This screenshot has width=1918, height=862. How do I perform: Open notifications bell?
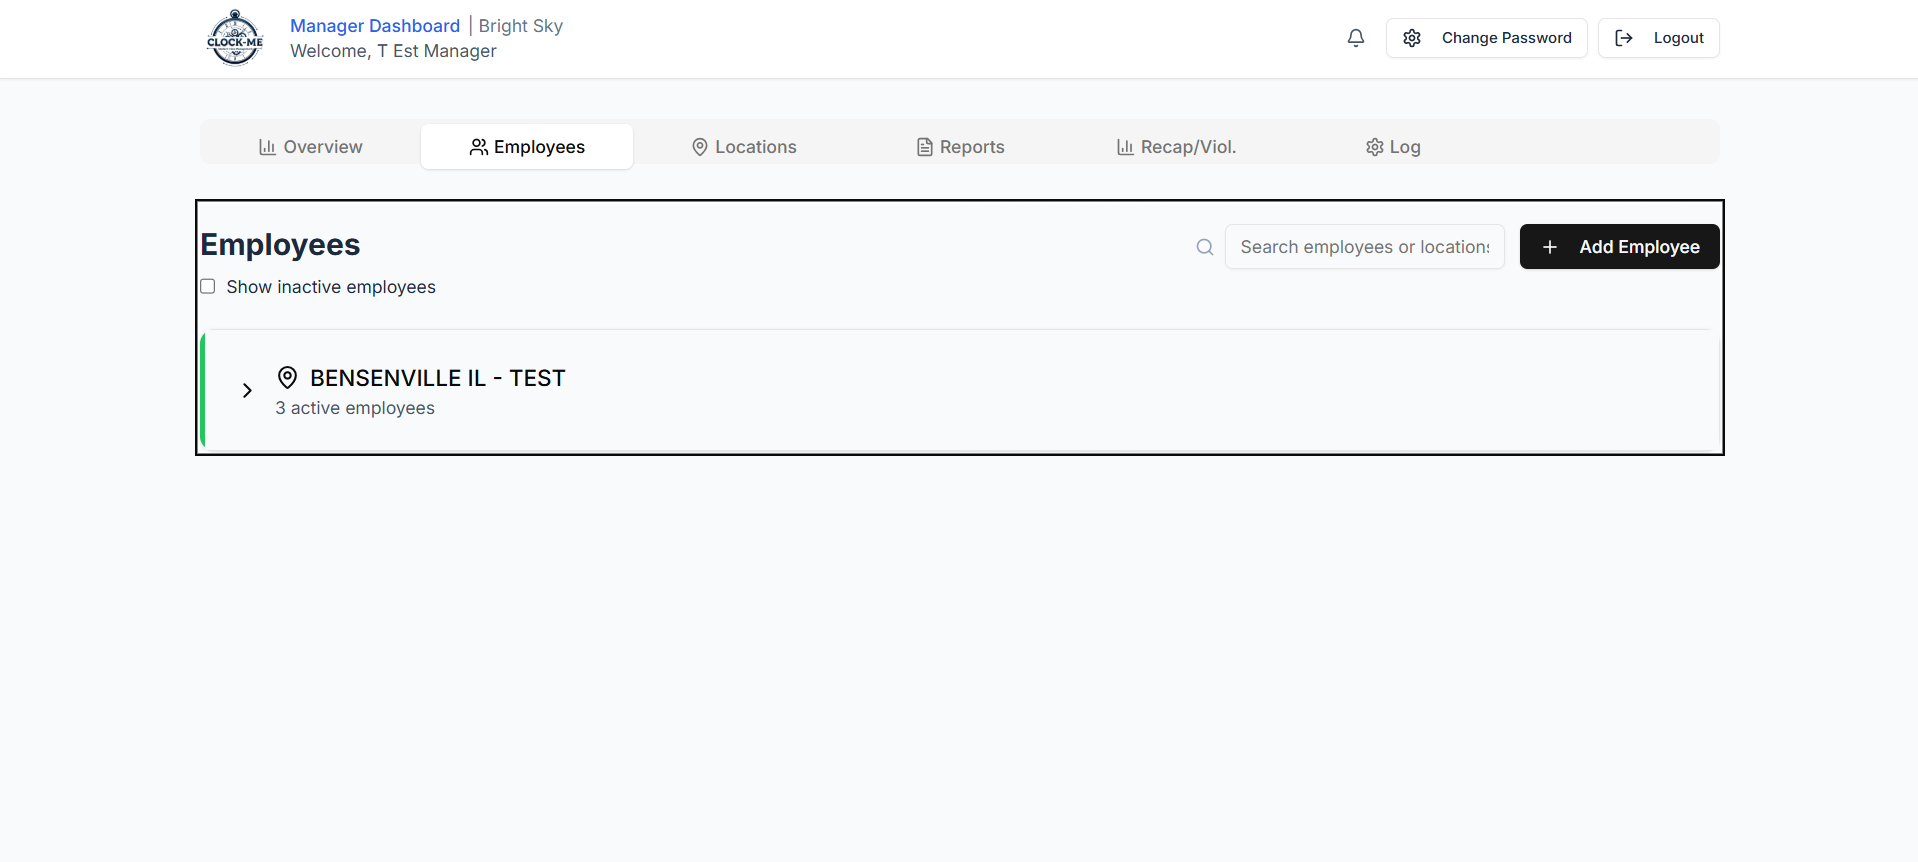click(1355, 38)
